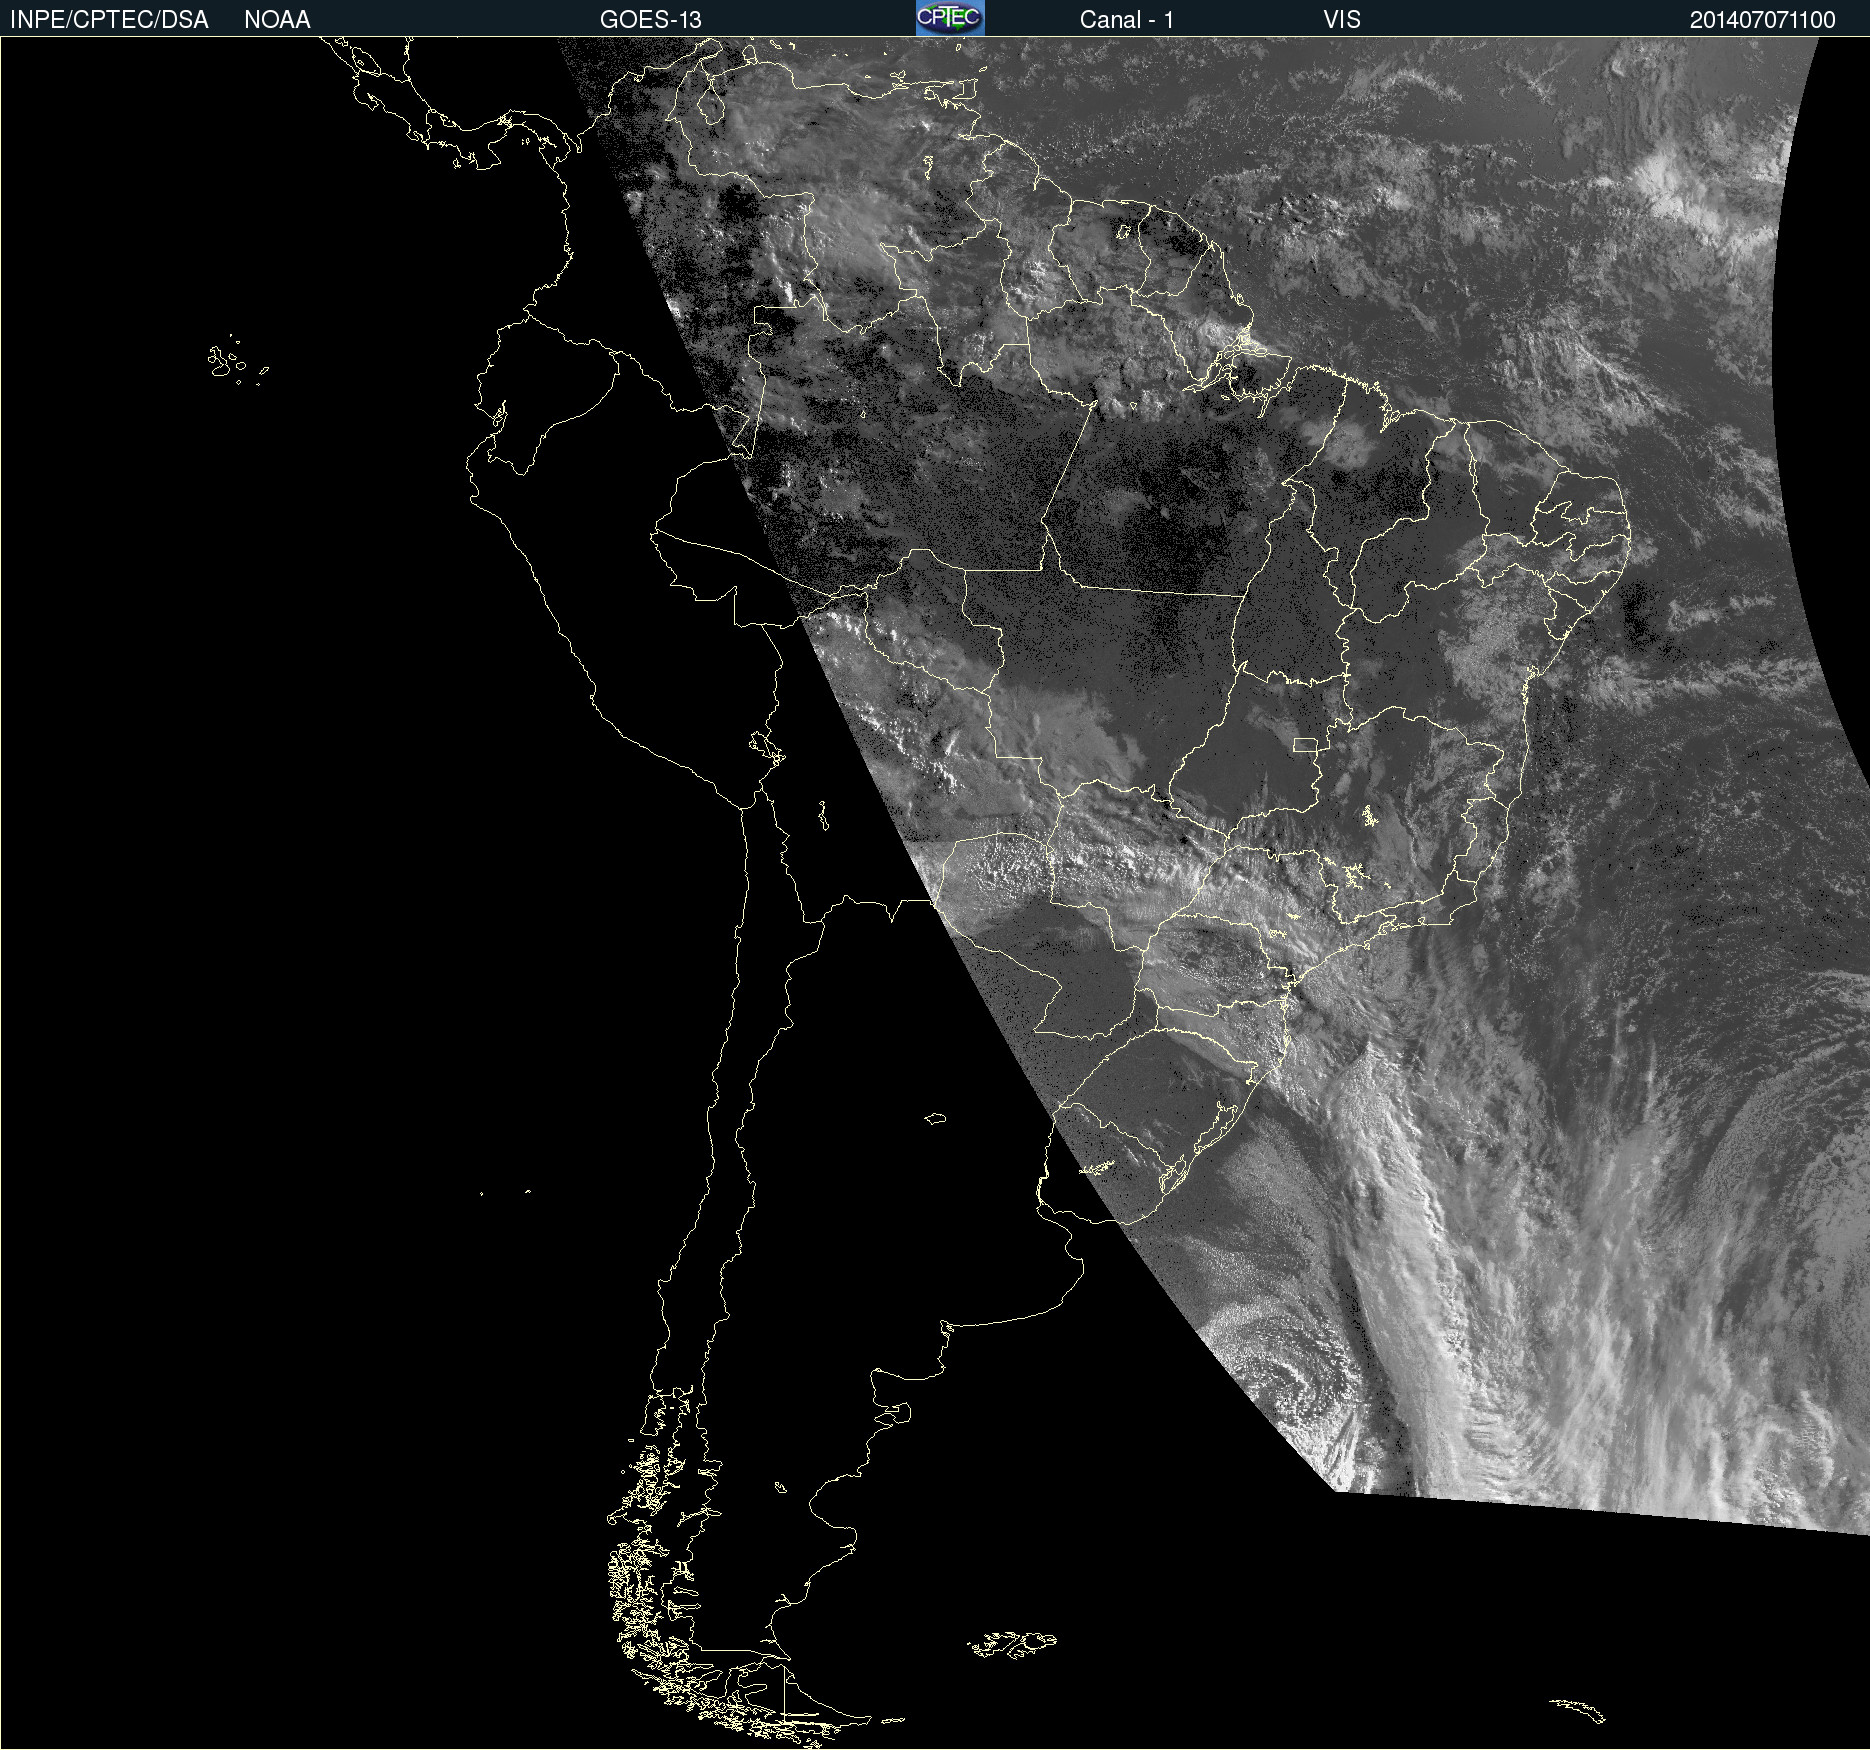
Task: Click the VIS label in header
Action: 1341,20
